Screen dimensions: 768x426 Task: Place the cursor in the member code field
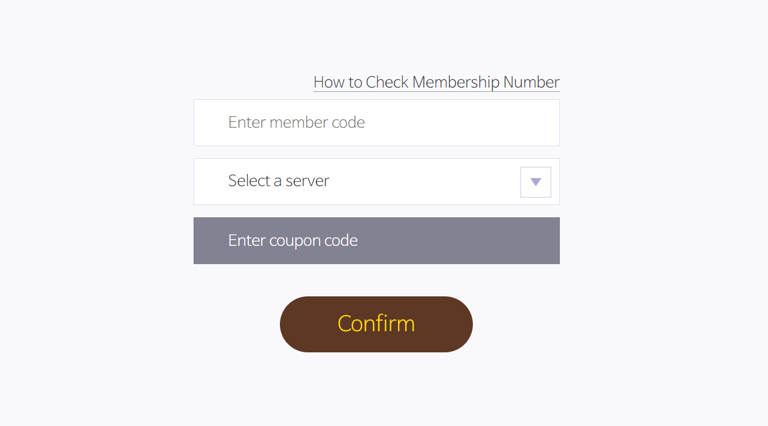click(376, 122)
